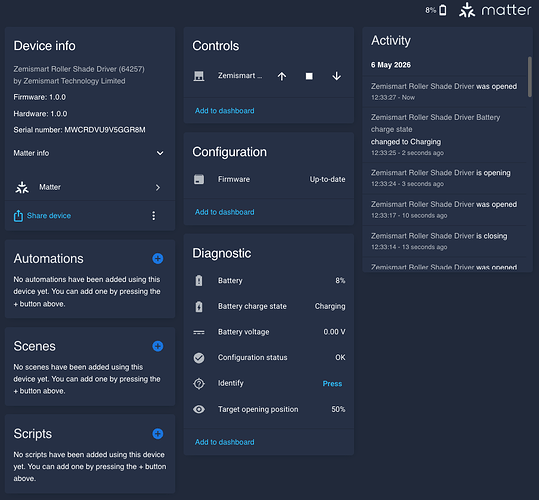Viewport: 539px width, 500px height.
Task: Add Diagnostic entities to dashboard
Action: click(224, 442)
